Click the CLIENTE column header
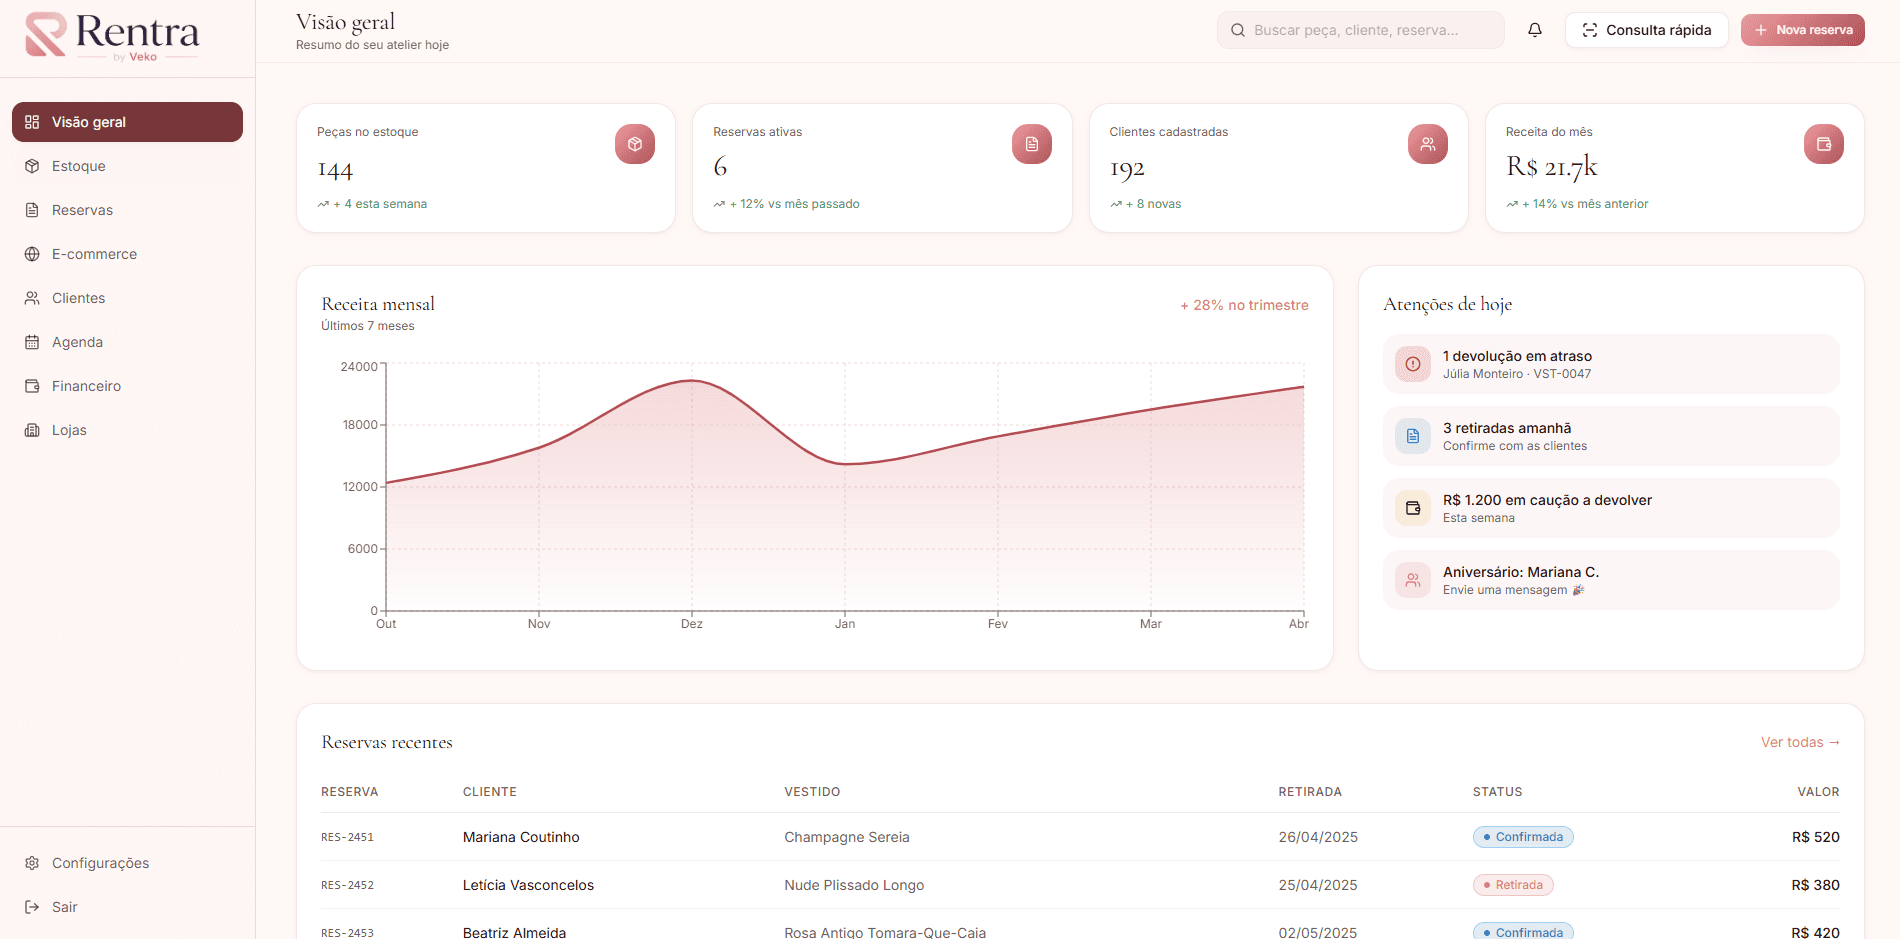1900x939 pixels. click(490, 792)
